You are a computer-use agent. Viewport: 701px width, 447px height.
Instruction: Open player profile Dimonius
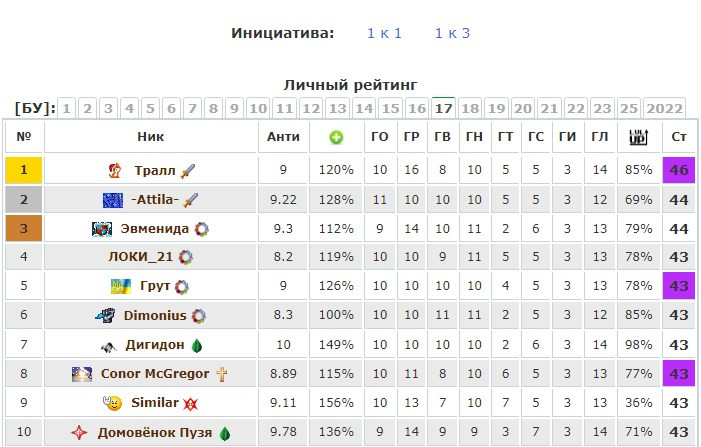pyautogui.click(x=155, y=316)
